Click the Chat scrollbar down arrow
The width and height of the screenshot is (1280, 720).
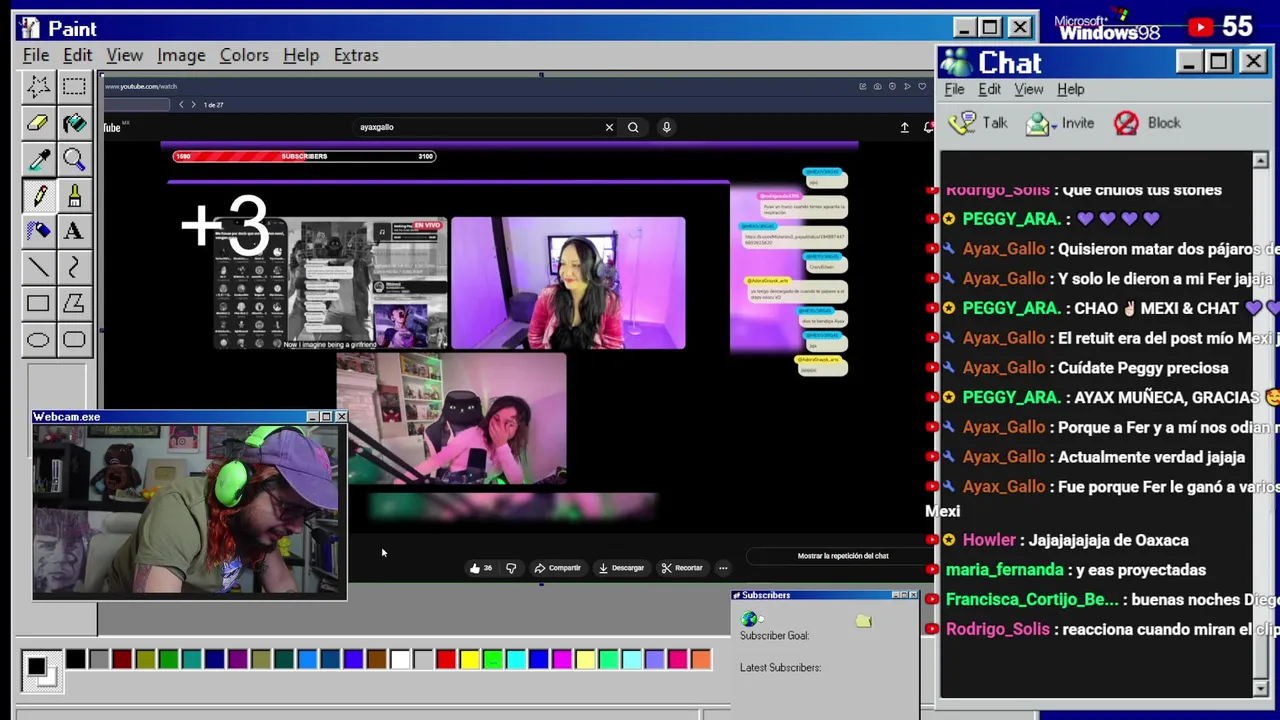[1260, 688]
